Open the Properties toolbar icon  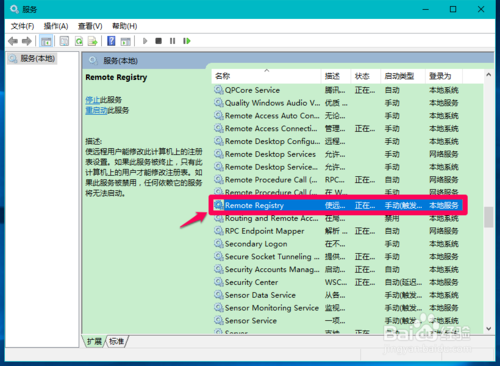click(64, 41)
